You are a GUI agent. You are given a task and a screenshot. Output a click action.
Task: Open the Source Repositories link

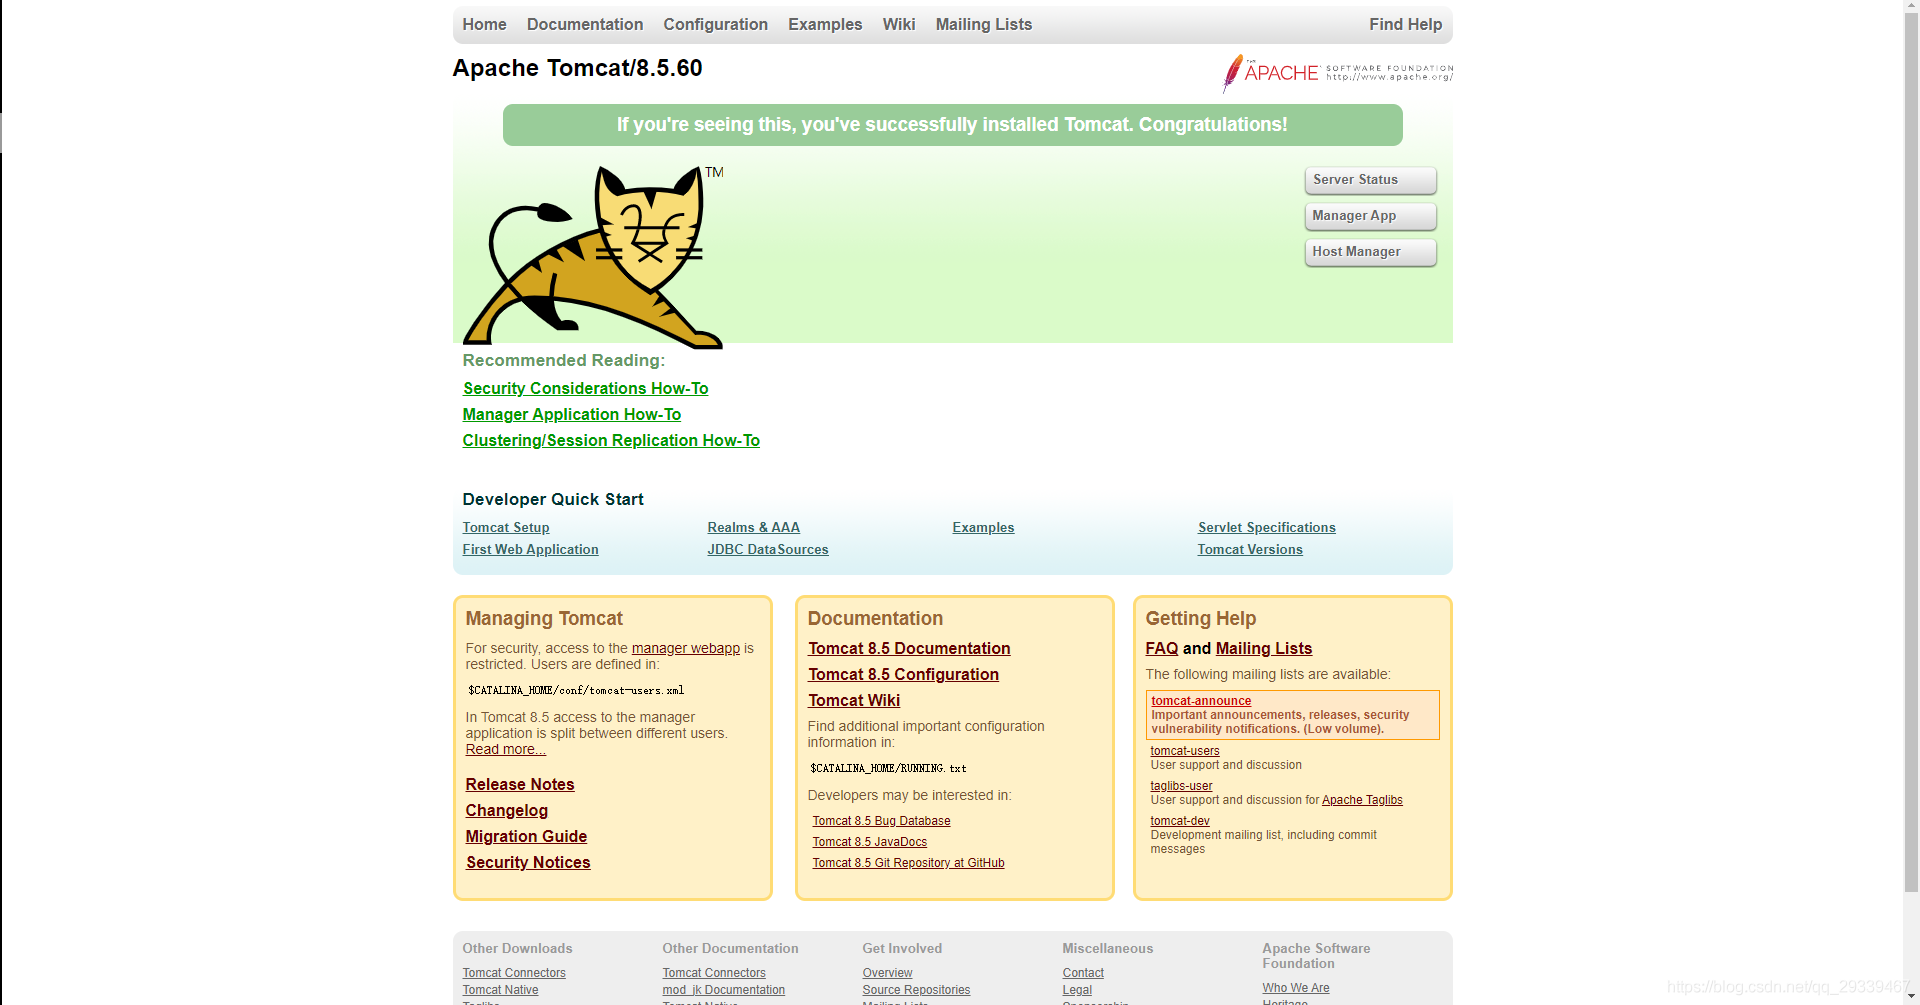916,990
